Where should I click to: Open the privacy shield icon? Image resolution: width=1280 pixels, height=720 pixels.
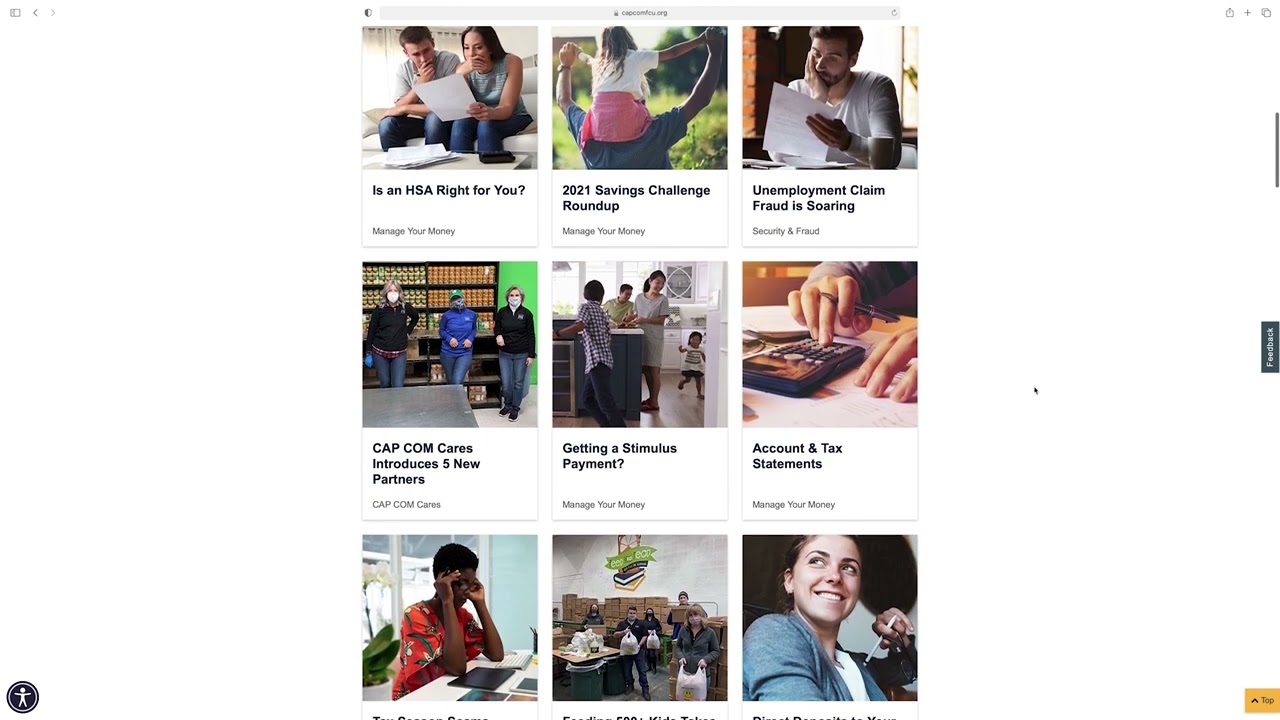pyautogui.click(x=368, y=13)
